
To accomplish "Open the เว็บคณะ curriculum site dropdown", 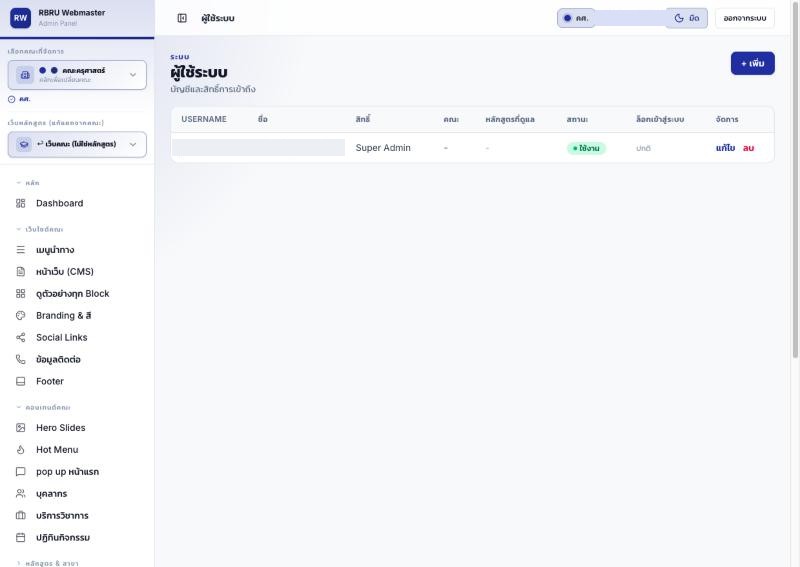I will click(x=77, y=144).
